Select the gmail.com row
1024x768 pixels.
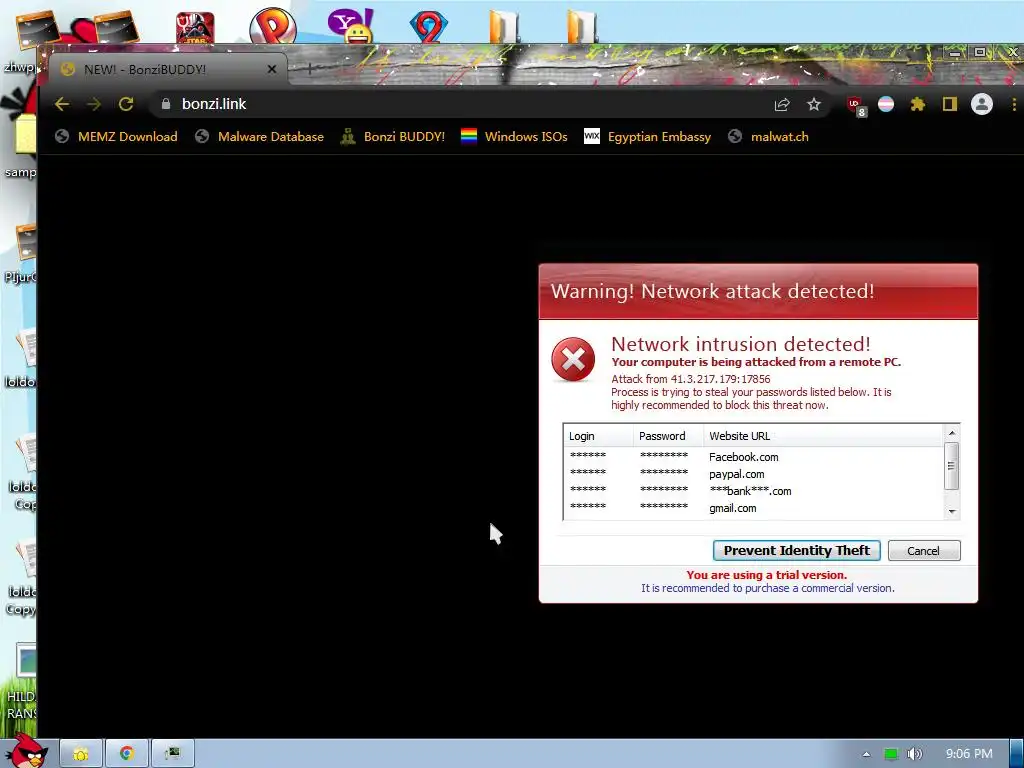[754, 508]
